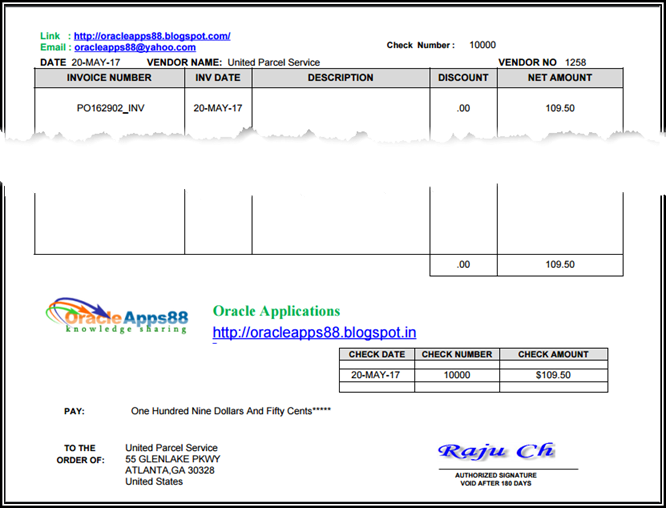The width and height of the screenshot is (666, 508).
Task: Select the check date value 20-MAY-17 in check table
Action: click(x=375, y=375)
